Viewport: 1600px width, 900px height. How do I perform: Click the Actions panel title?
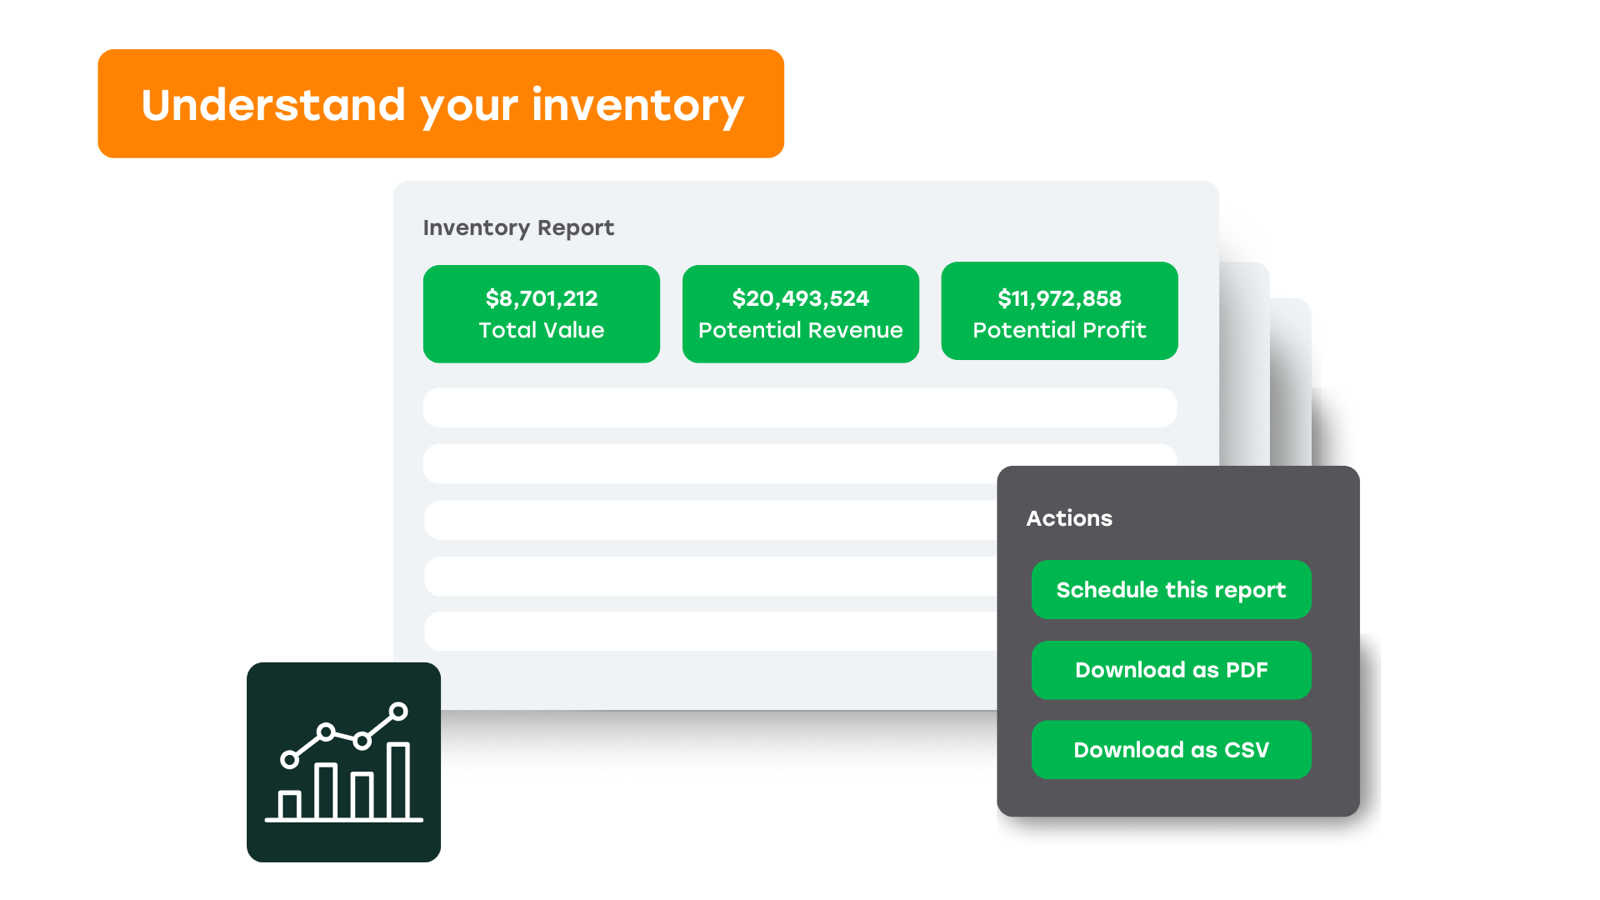coord(1069,518)
